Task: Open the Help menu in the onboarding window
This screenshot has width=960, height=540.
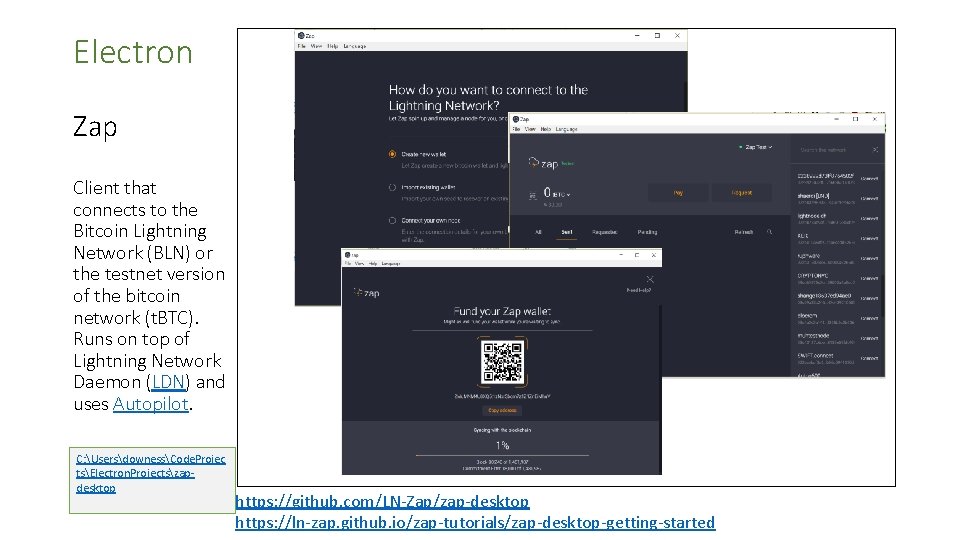Action: tap(332, 46)
